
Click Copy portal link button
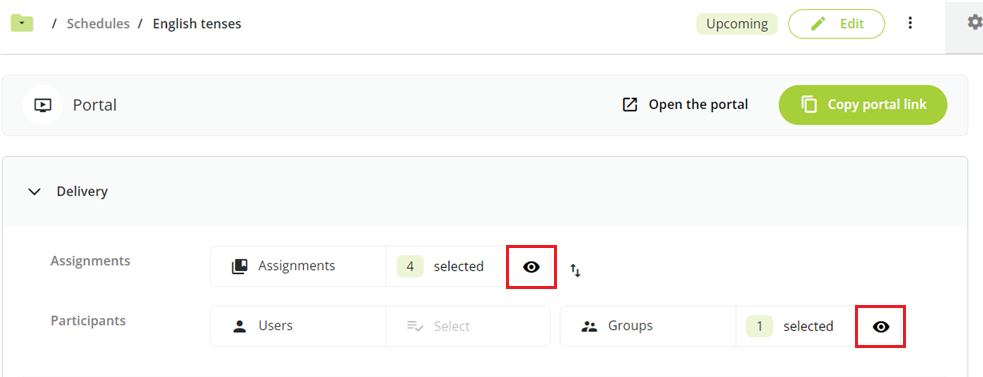pos(863,105)
